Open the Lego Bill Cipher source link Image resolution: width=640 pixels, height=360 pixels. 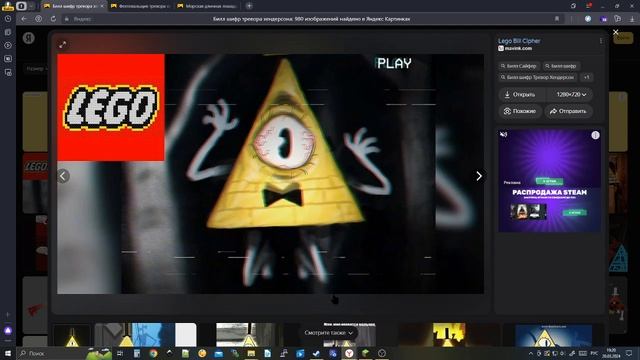519,41
